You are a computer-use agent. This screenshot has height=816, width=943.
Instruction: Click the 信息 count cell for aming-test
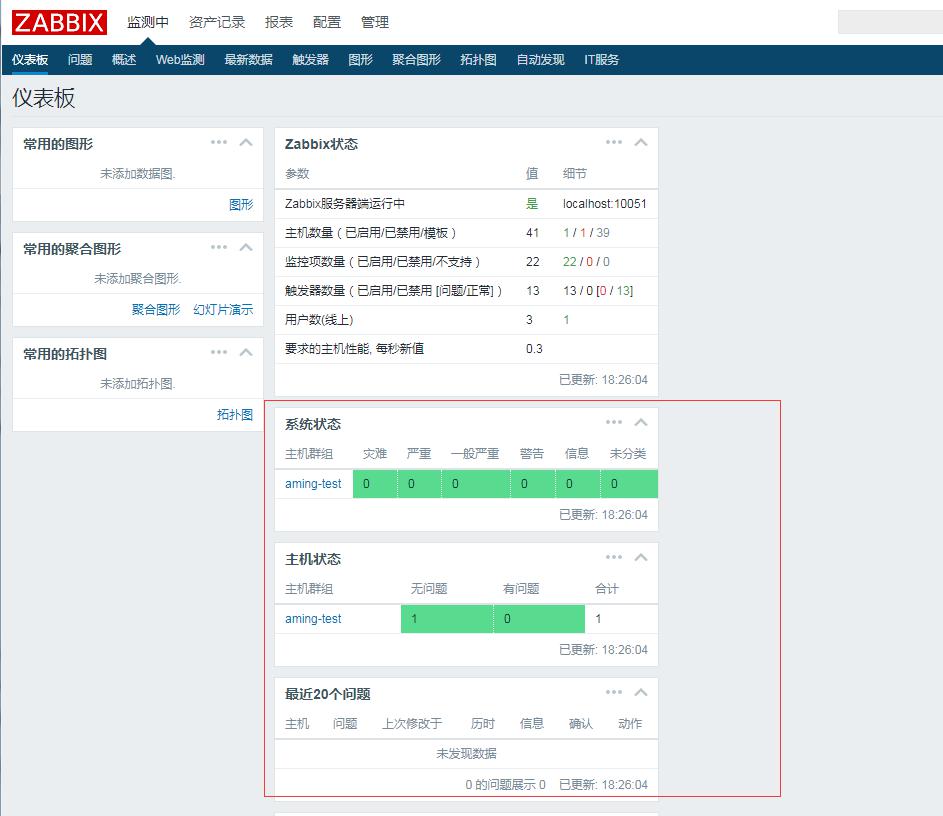click(578, 483)
